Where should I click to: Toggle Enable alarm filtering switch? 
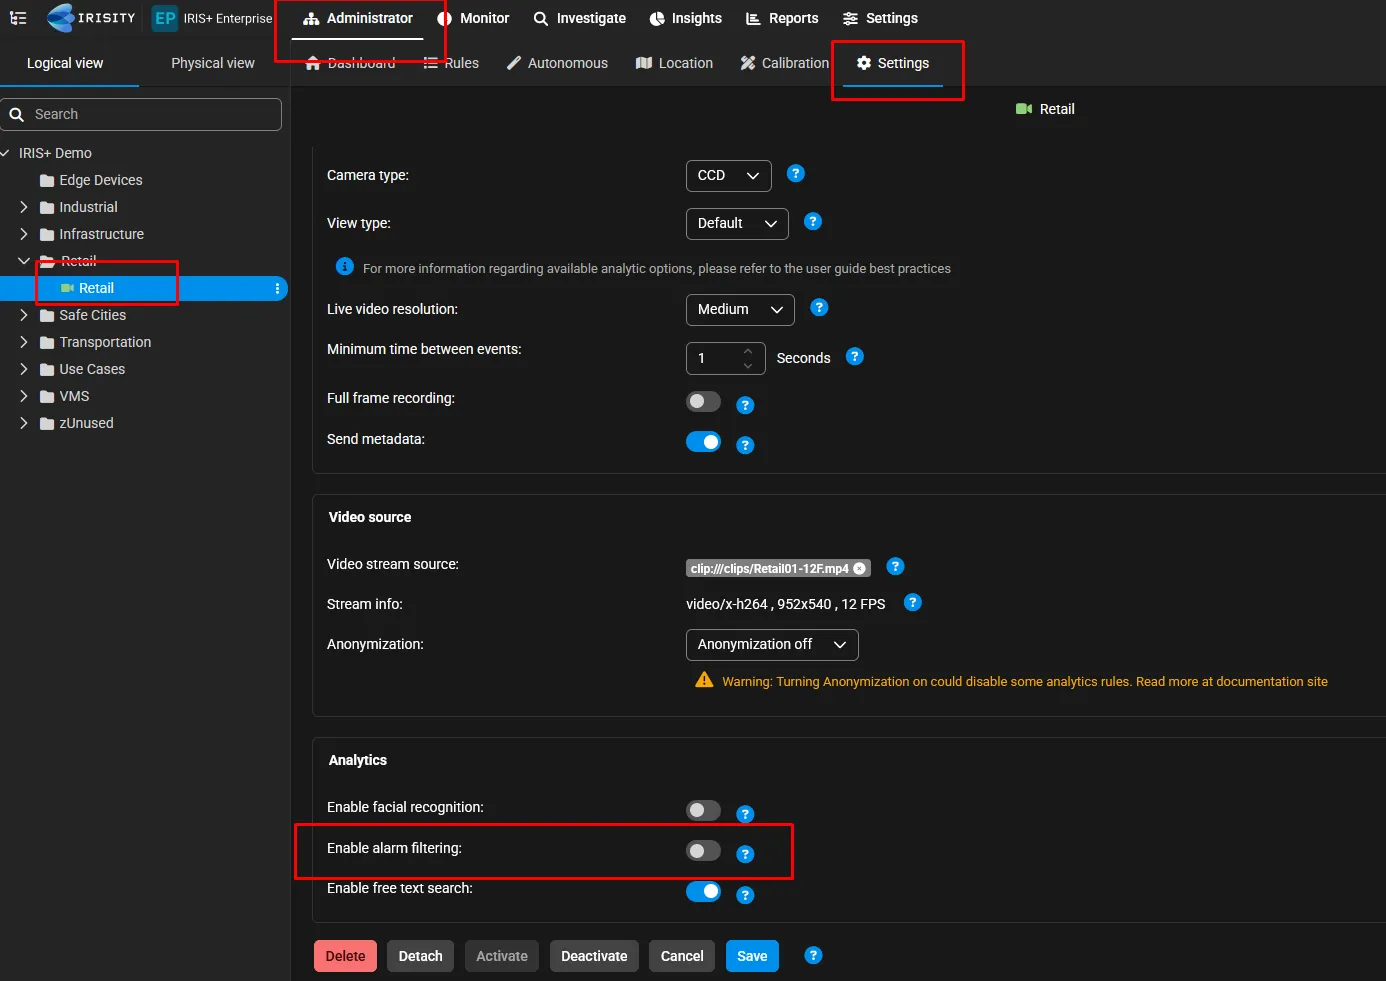pyautogui.click(x=703, y=850)
